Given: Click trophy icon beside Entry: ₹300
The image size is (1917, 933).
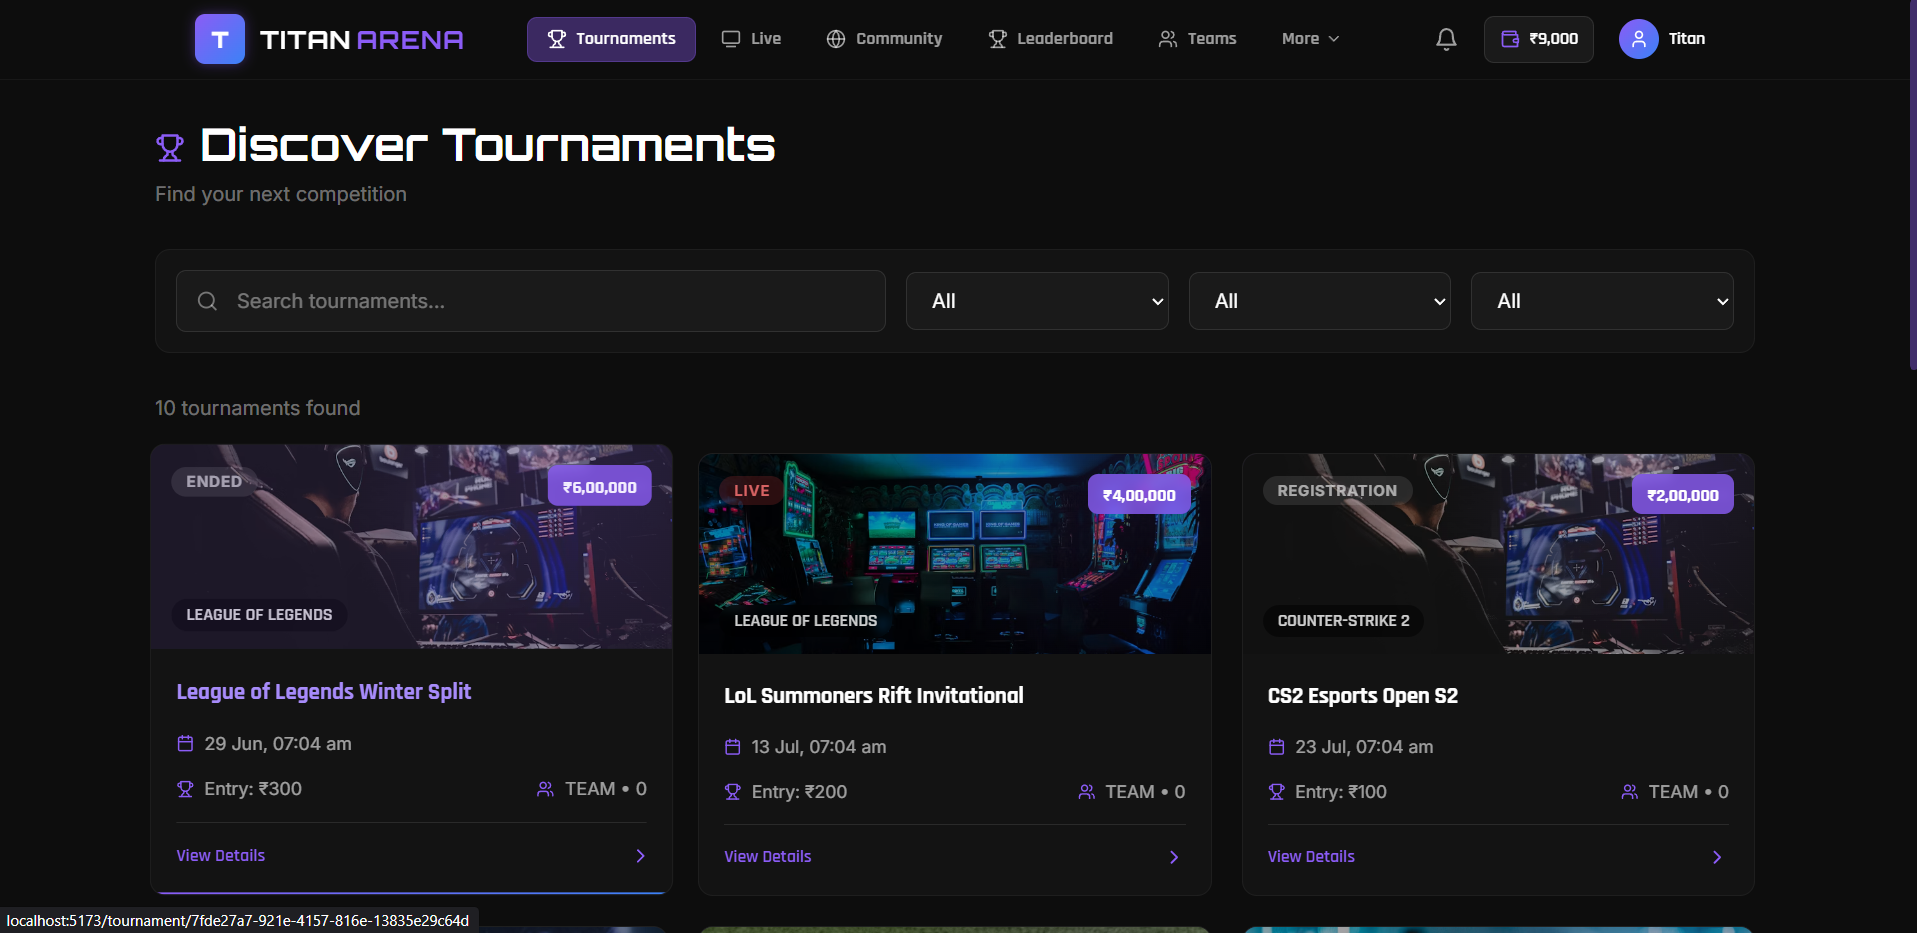Looking at the screenshot, I should point(185,789).
